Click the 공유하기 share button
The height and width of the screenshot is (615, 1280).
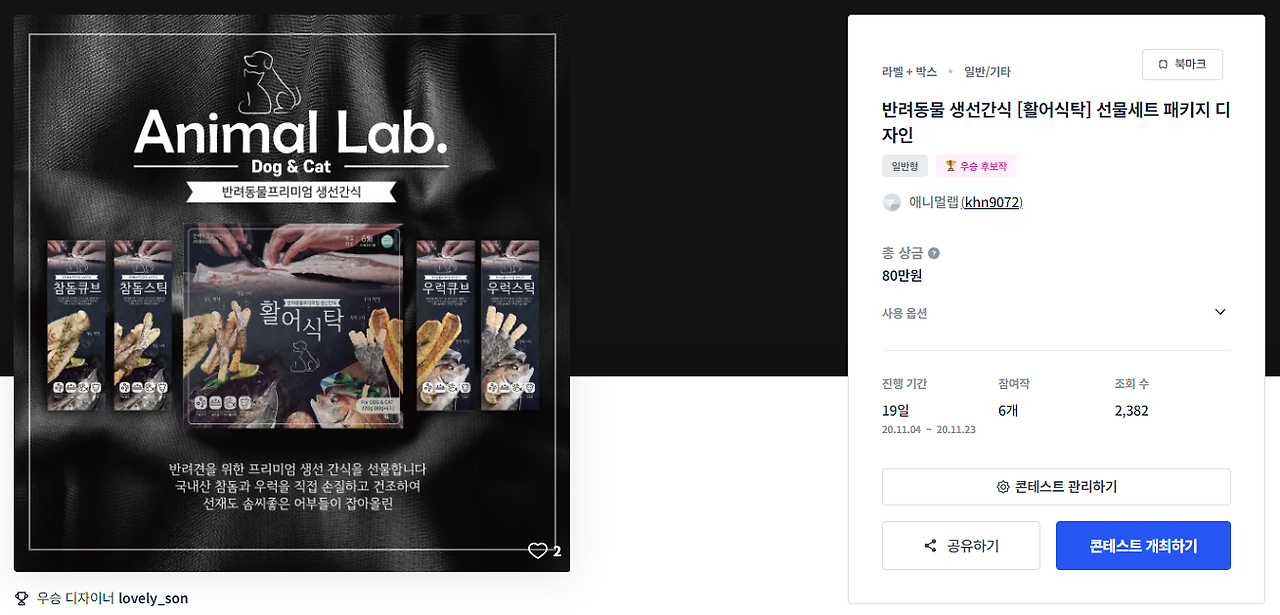(x=961, y=546)
